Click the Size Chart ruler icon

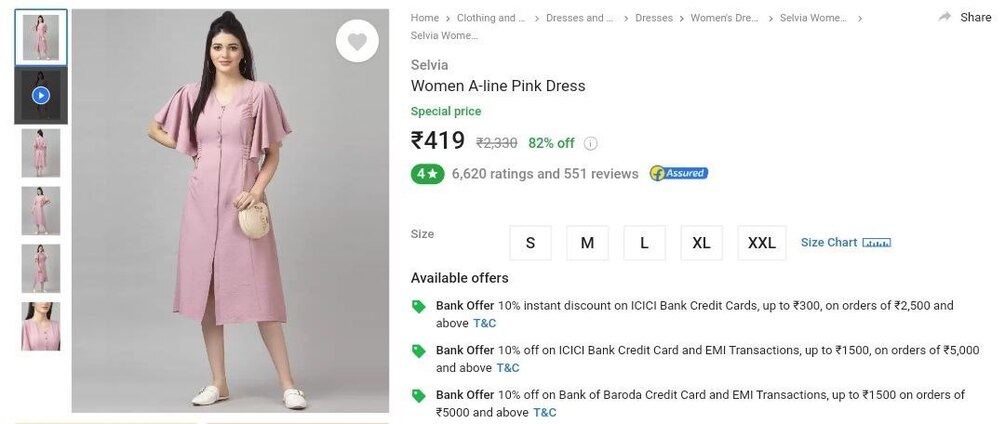pos(876,243)
